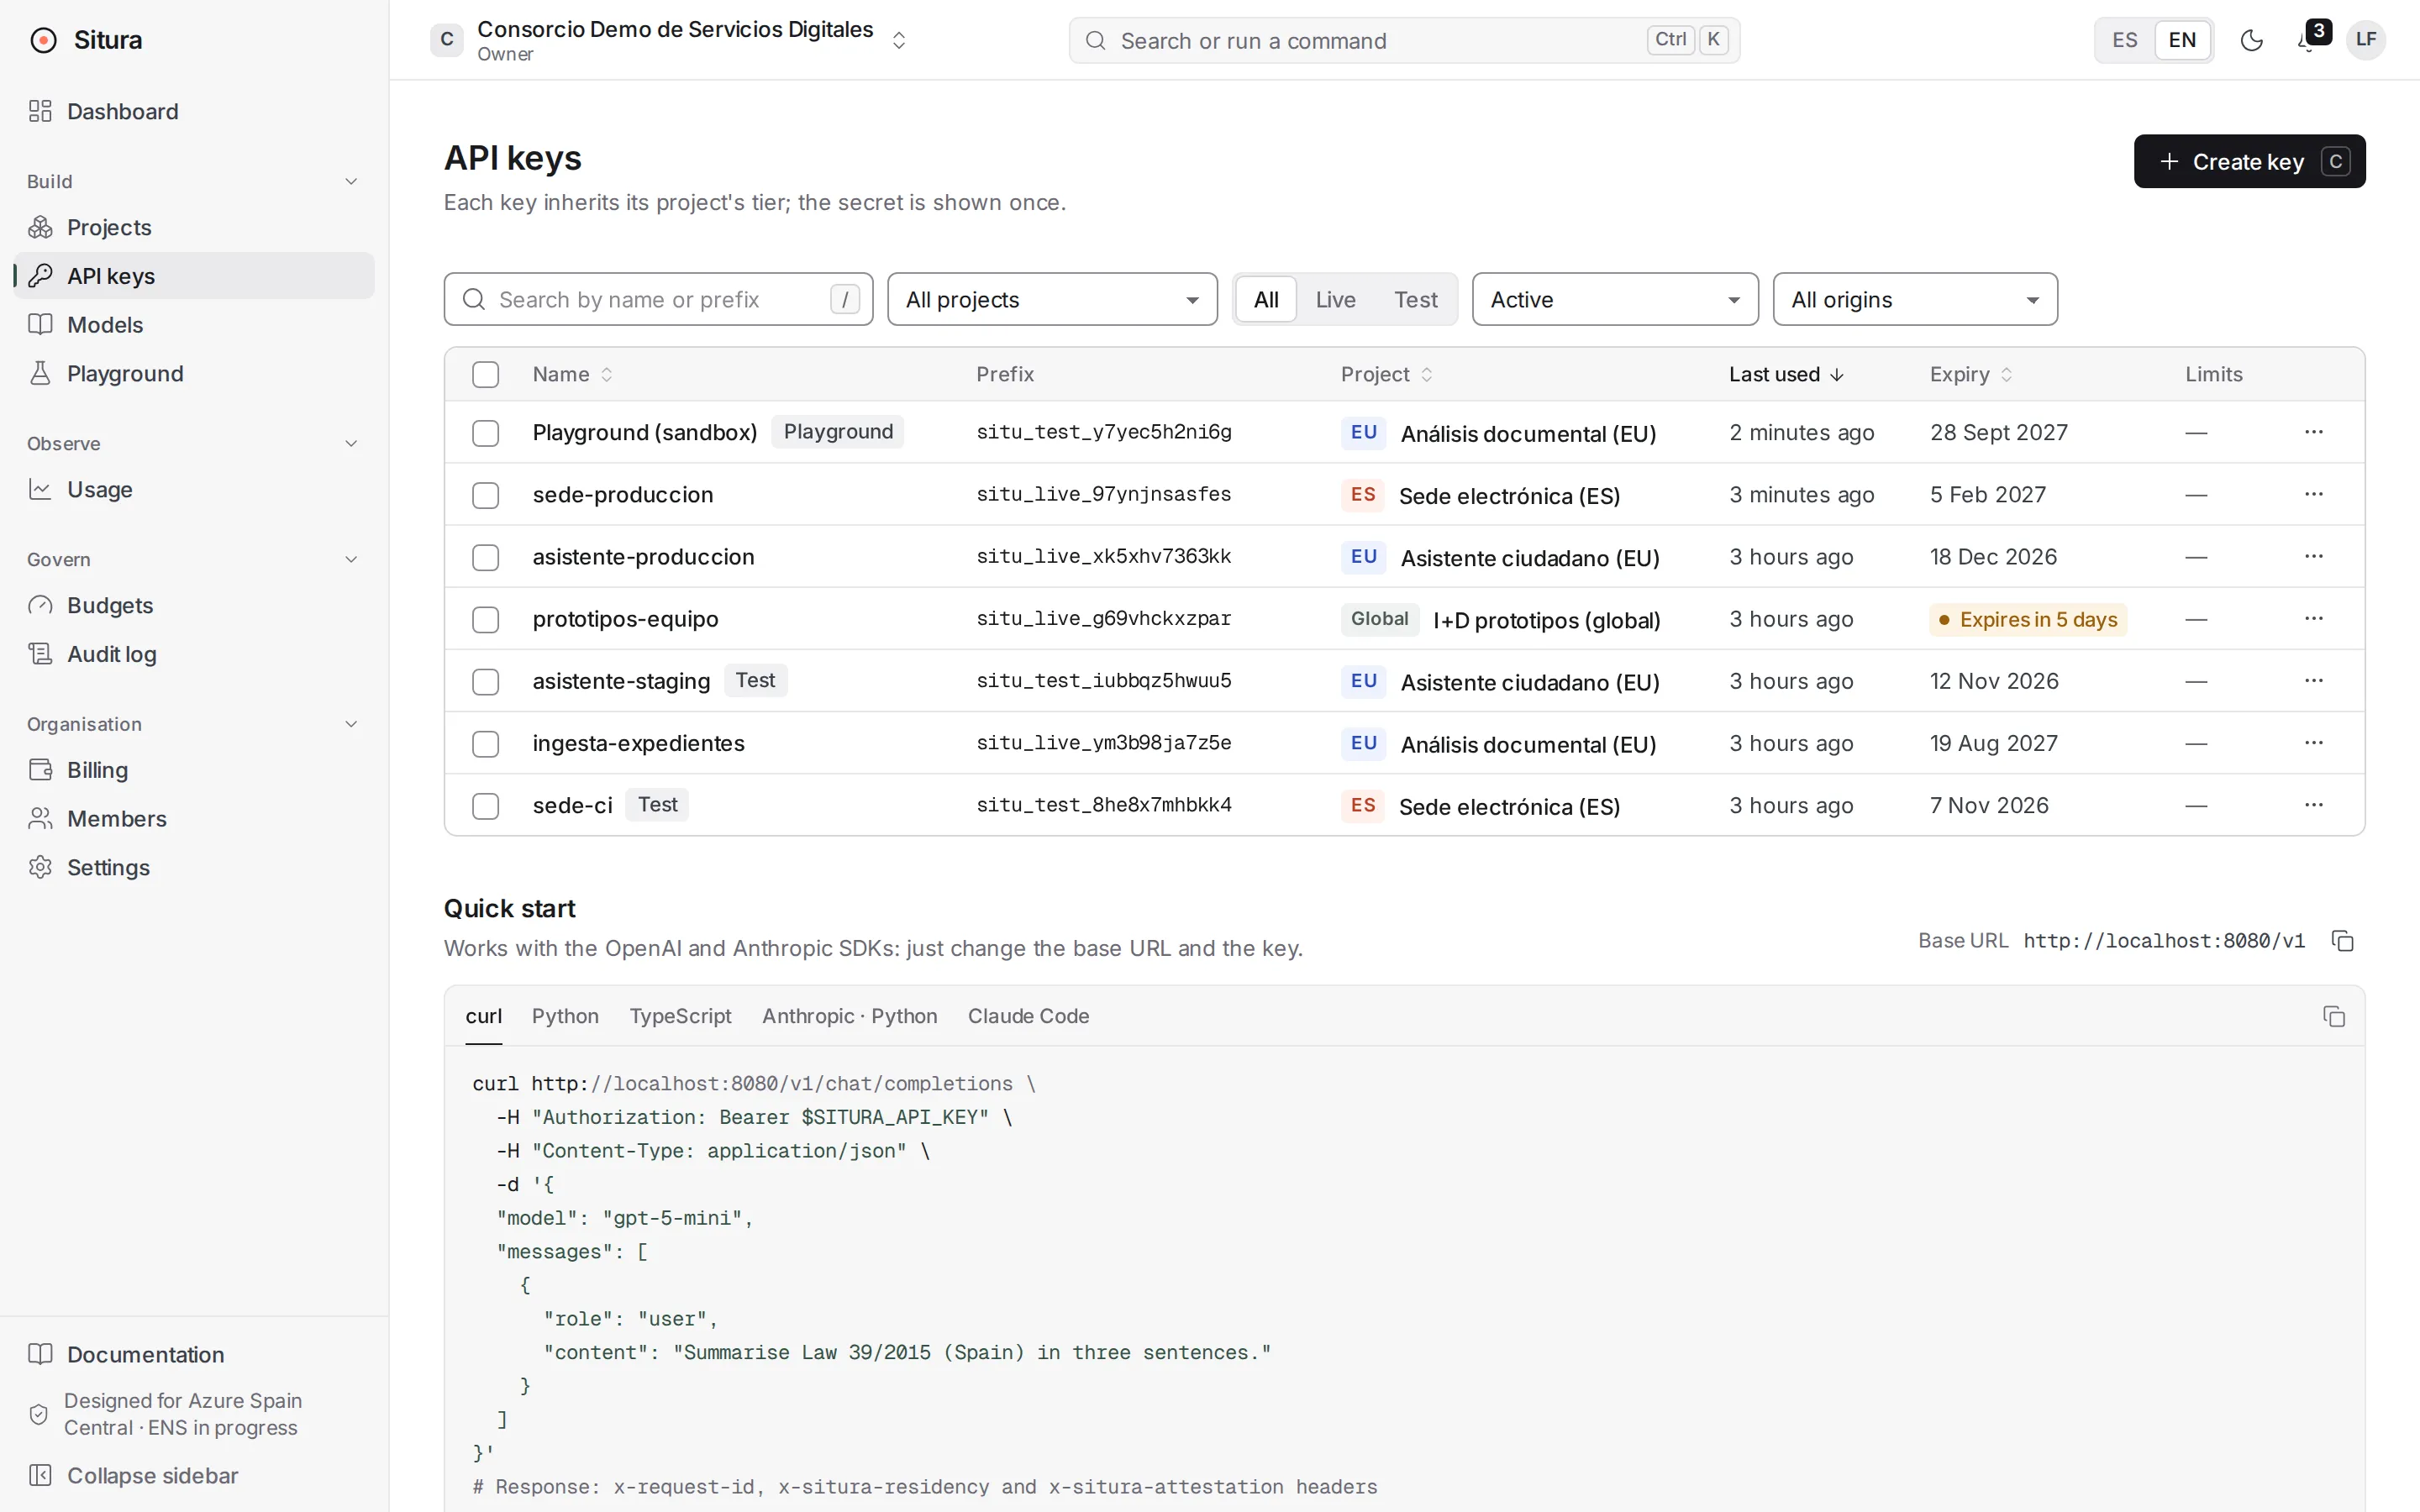Screen dimensions: 2420x1512
Task: Toggle dark mode with the moon icon
Action: pos(2251,40)
